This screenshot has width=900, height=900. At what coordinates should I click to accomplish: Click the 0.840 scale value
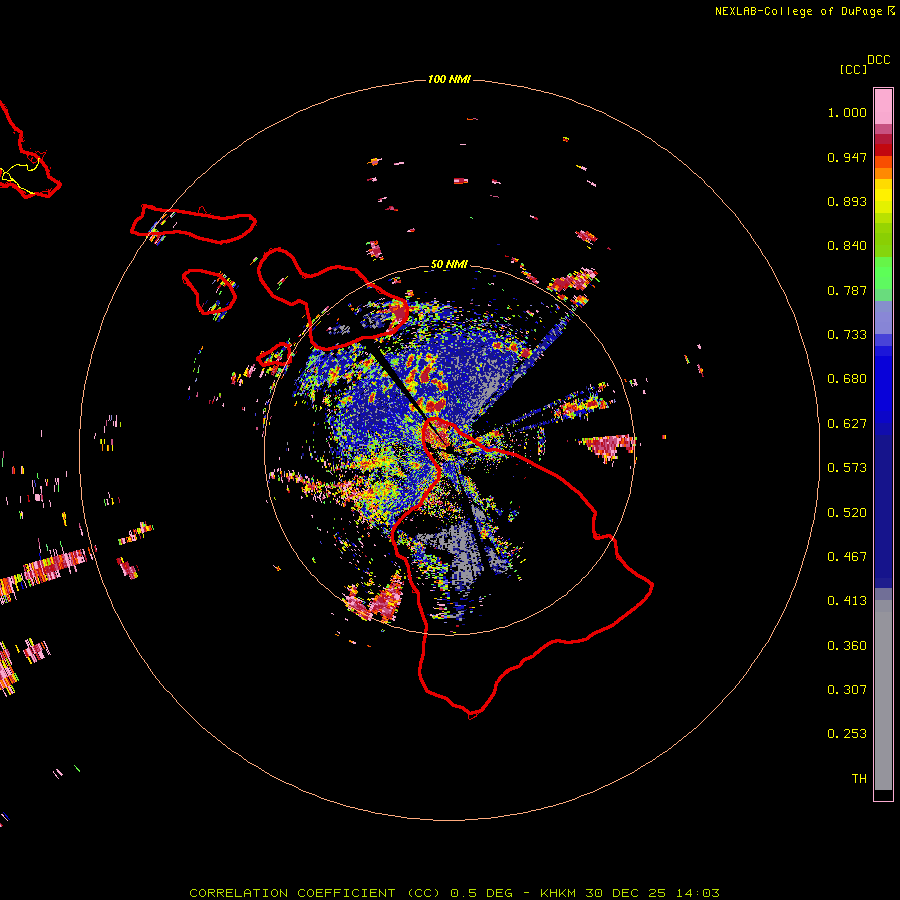point(847,246)
